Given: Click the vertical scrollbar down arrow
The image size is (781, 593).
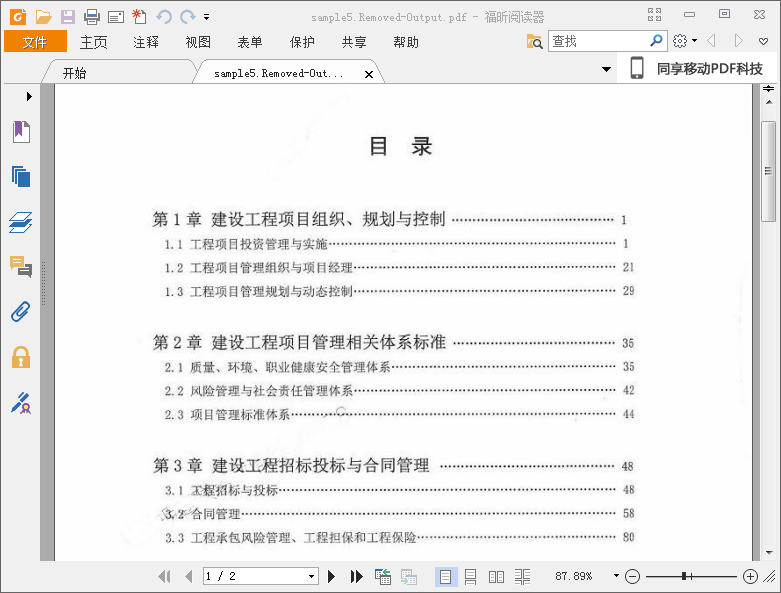Looking at the screenshot, I should point(769,553).
